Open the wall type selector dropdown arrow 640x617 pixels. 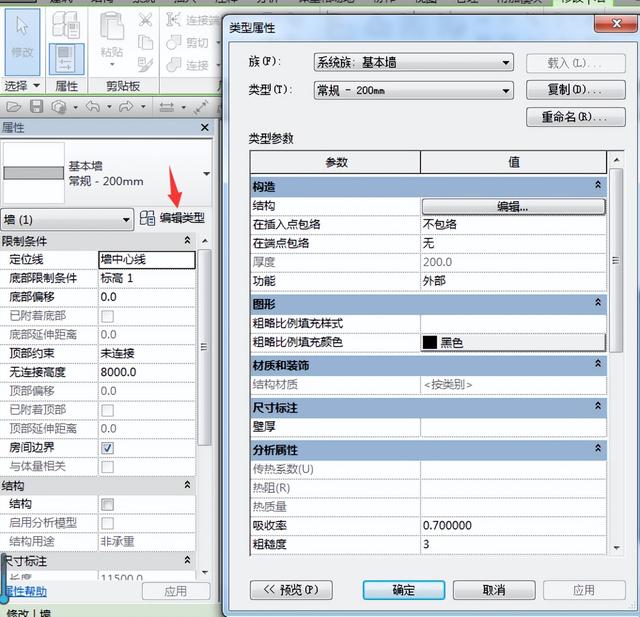point(207,174)
